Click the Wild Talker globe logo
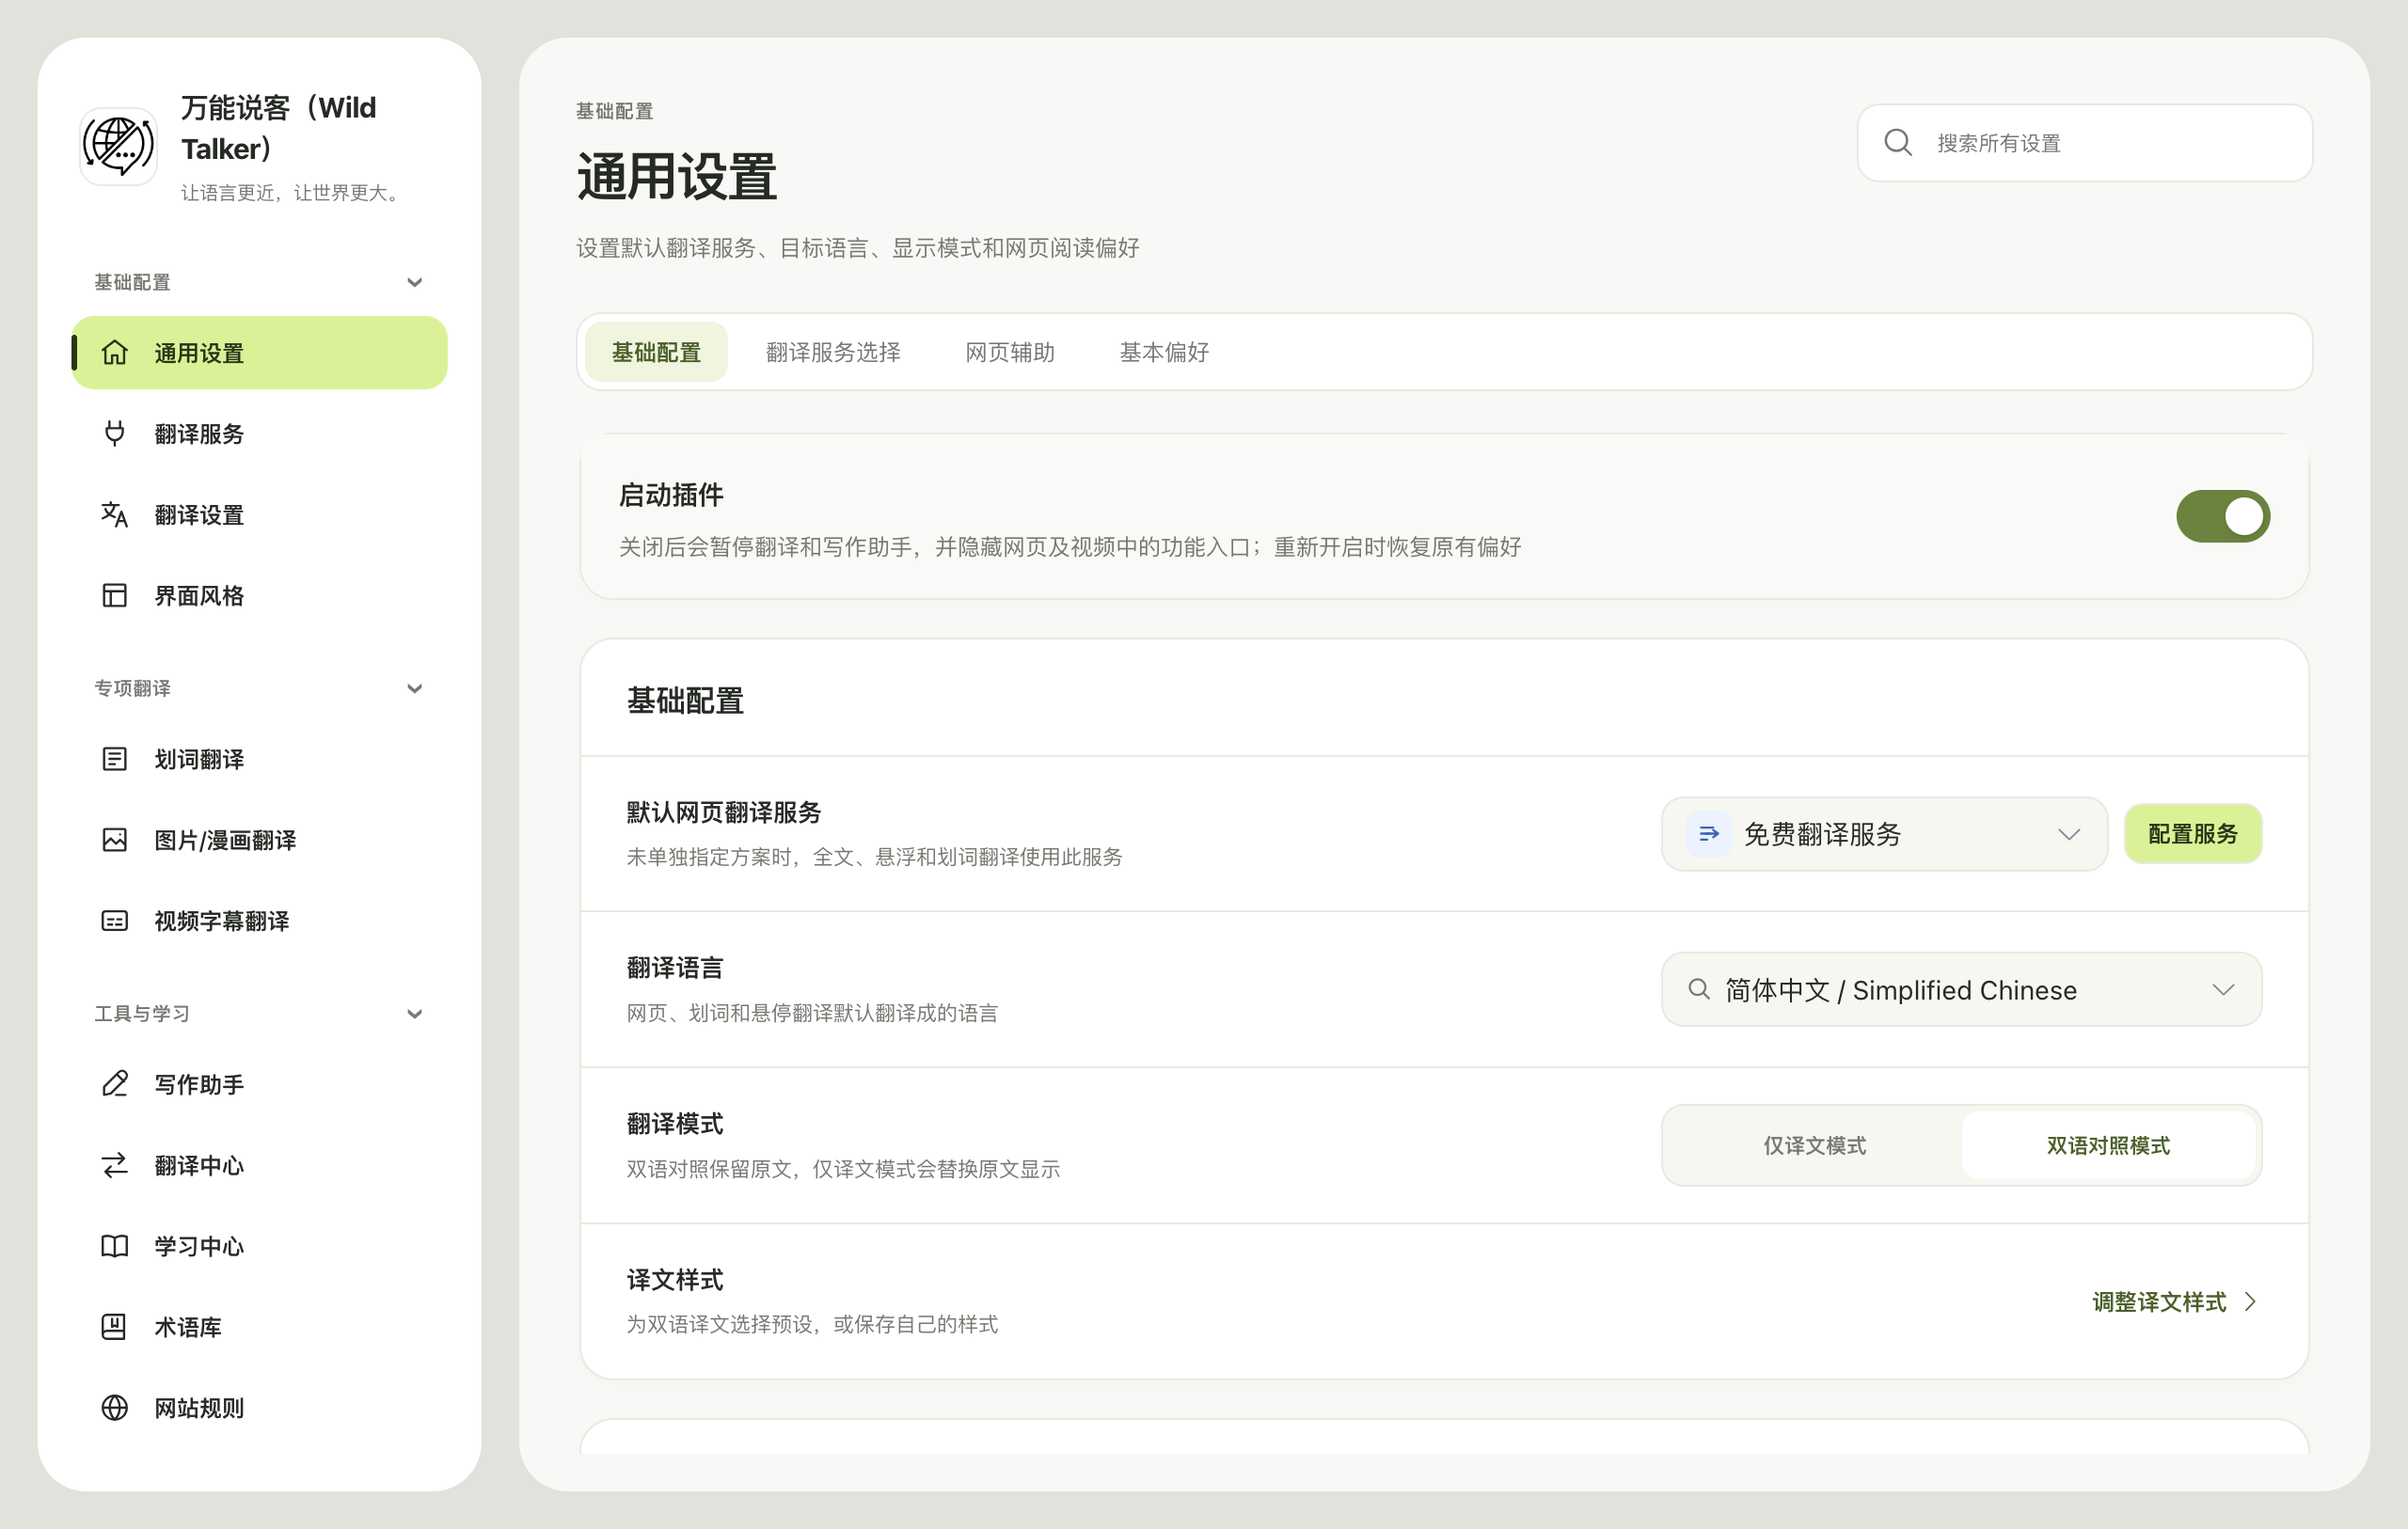2408x1529 pixels. click(118, 146)
